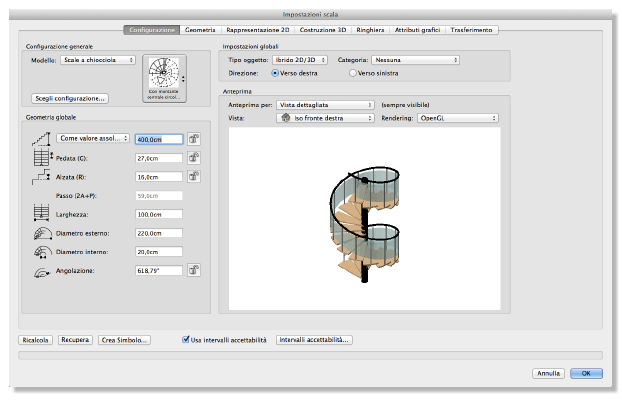Viewport: 622px width, 407px height.
Task: Open the Tipo oggetto dropdown
Action: (299, 60)
